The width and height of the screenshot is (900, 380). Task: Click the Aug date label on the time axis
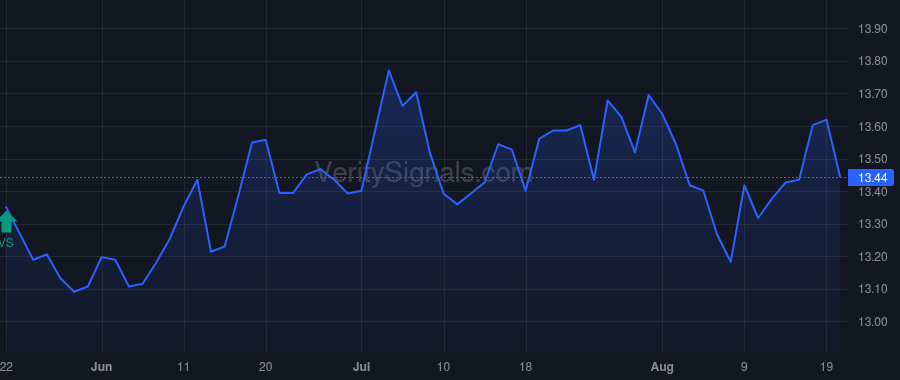662,367
